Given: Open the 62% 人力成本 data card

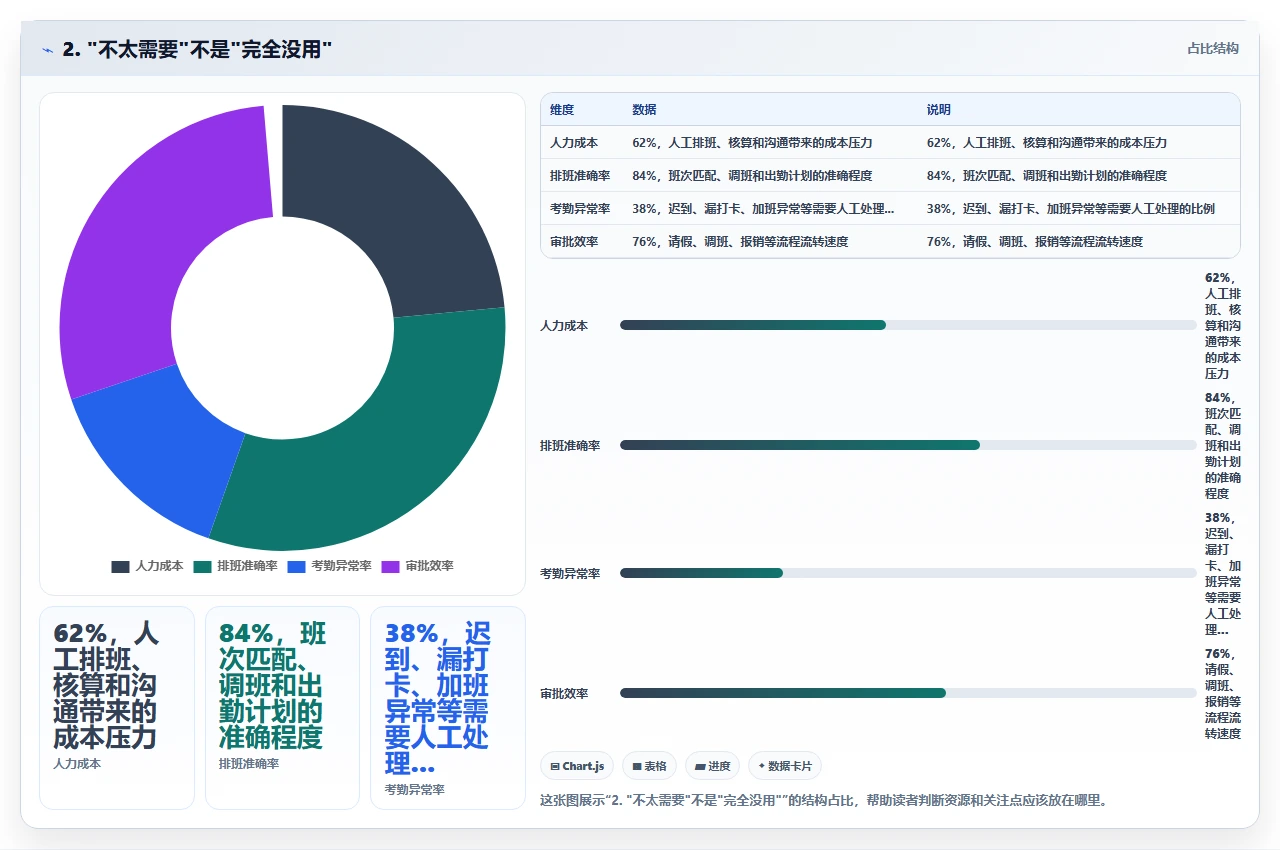Looking at the screenshot, I should [117, 708].
